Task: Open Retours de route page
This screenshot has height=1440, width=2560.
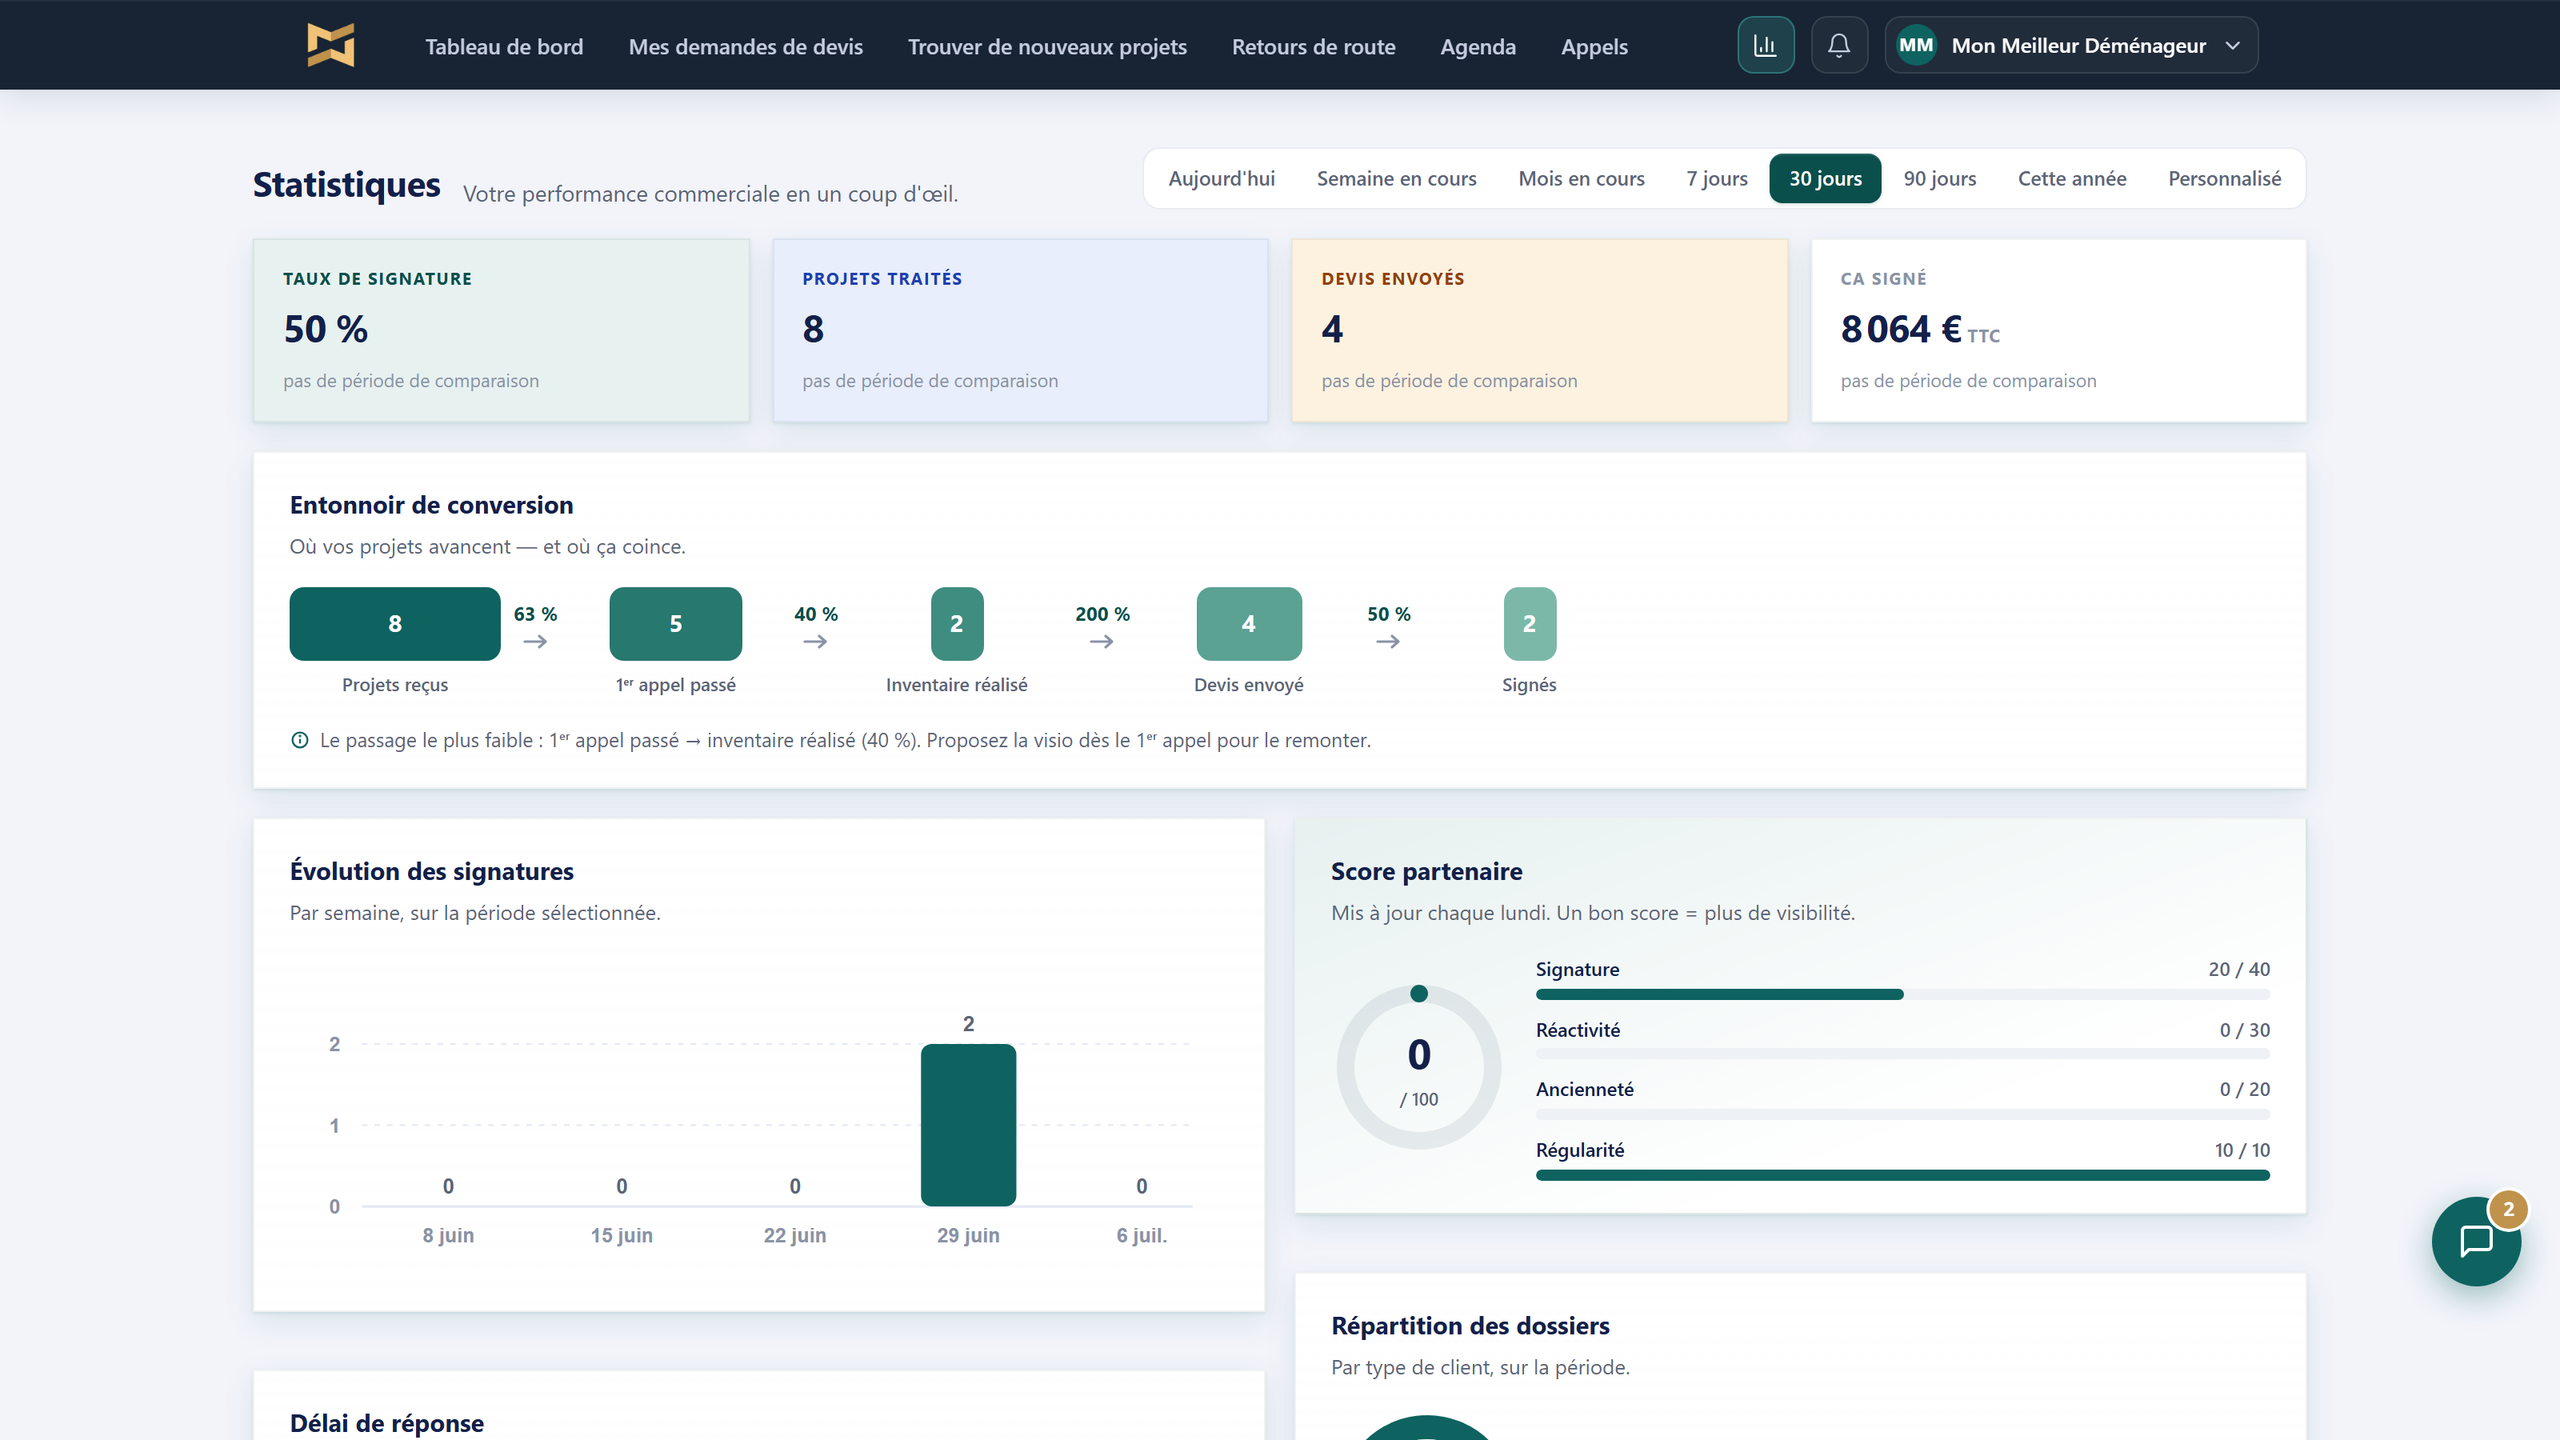Action: (1313, 46)
